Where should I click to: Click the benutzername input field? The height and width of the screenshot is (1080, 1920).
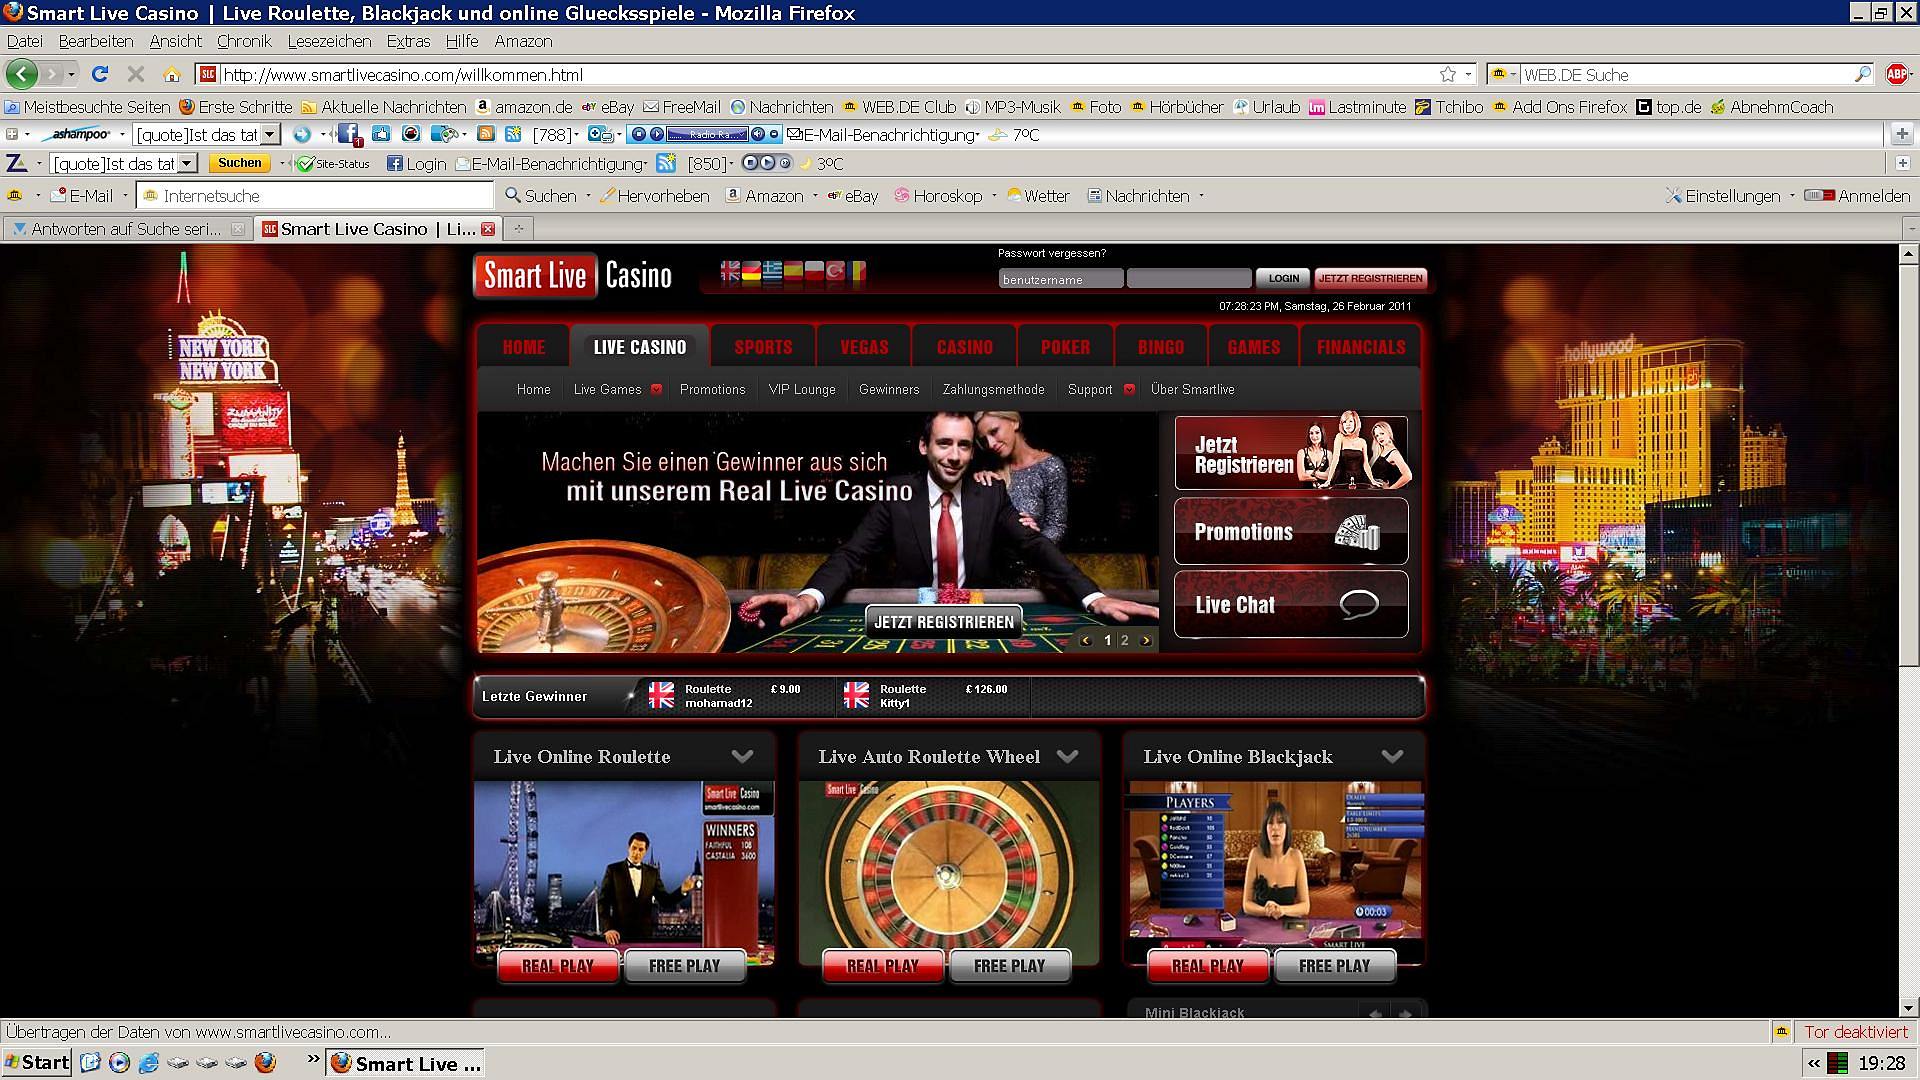[x=1060, y=279]
